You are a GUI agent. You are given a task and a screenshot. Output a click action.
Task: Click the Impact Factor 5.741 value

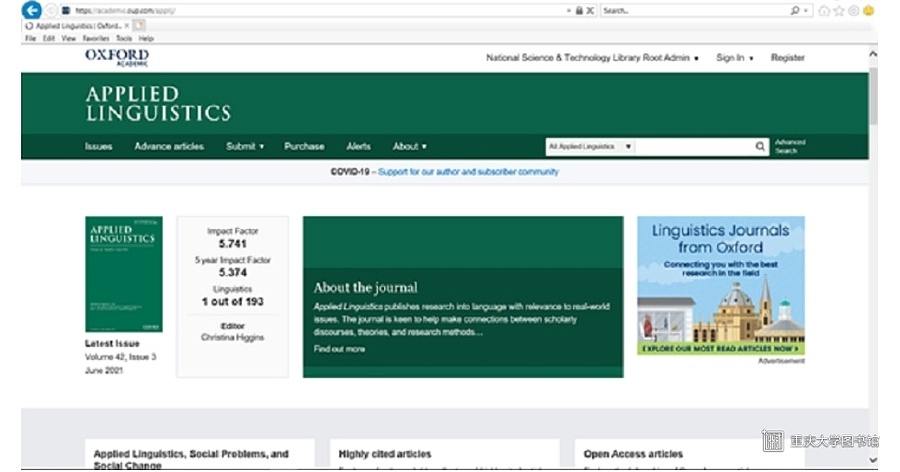pos(232,244)
